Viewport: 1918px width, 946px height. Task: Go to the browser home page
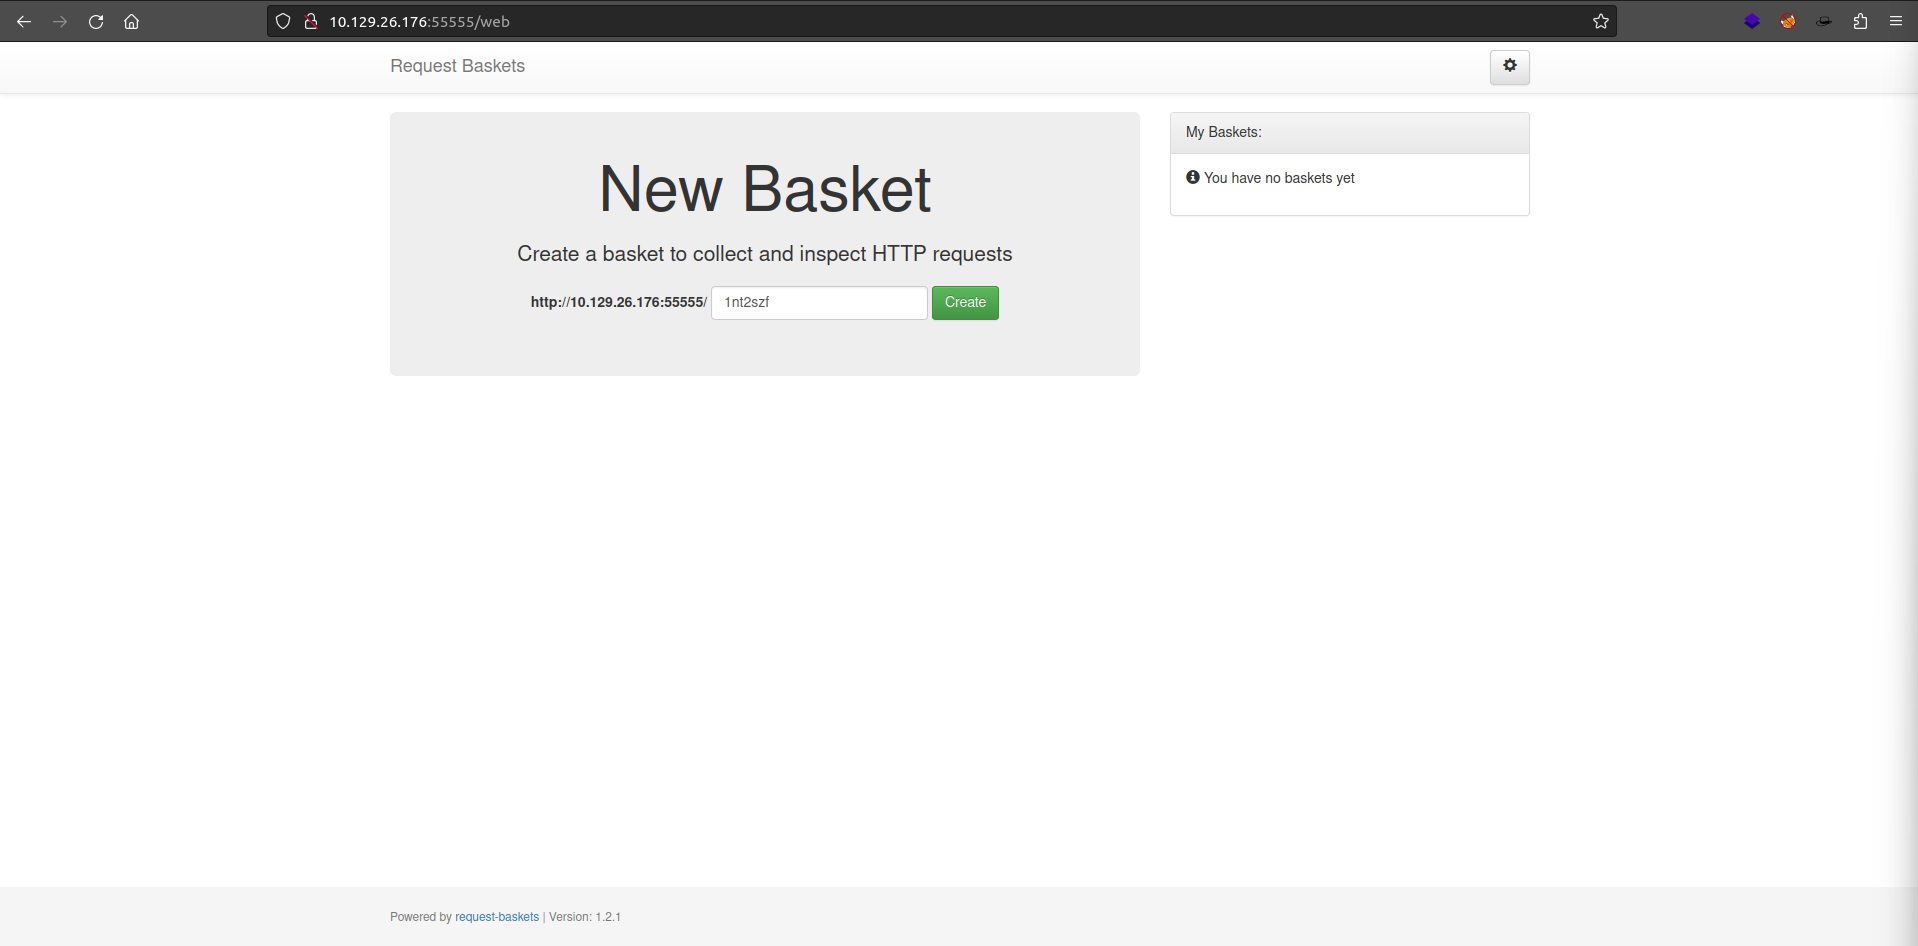[131, 21]
